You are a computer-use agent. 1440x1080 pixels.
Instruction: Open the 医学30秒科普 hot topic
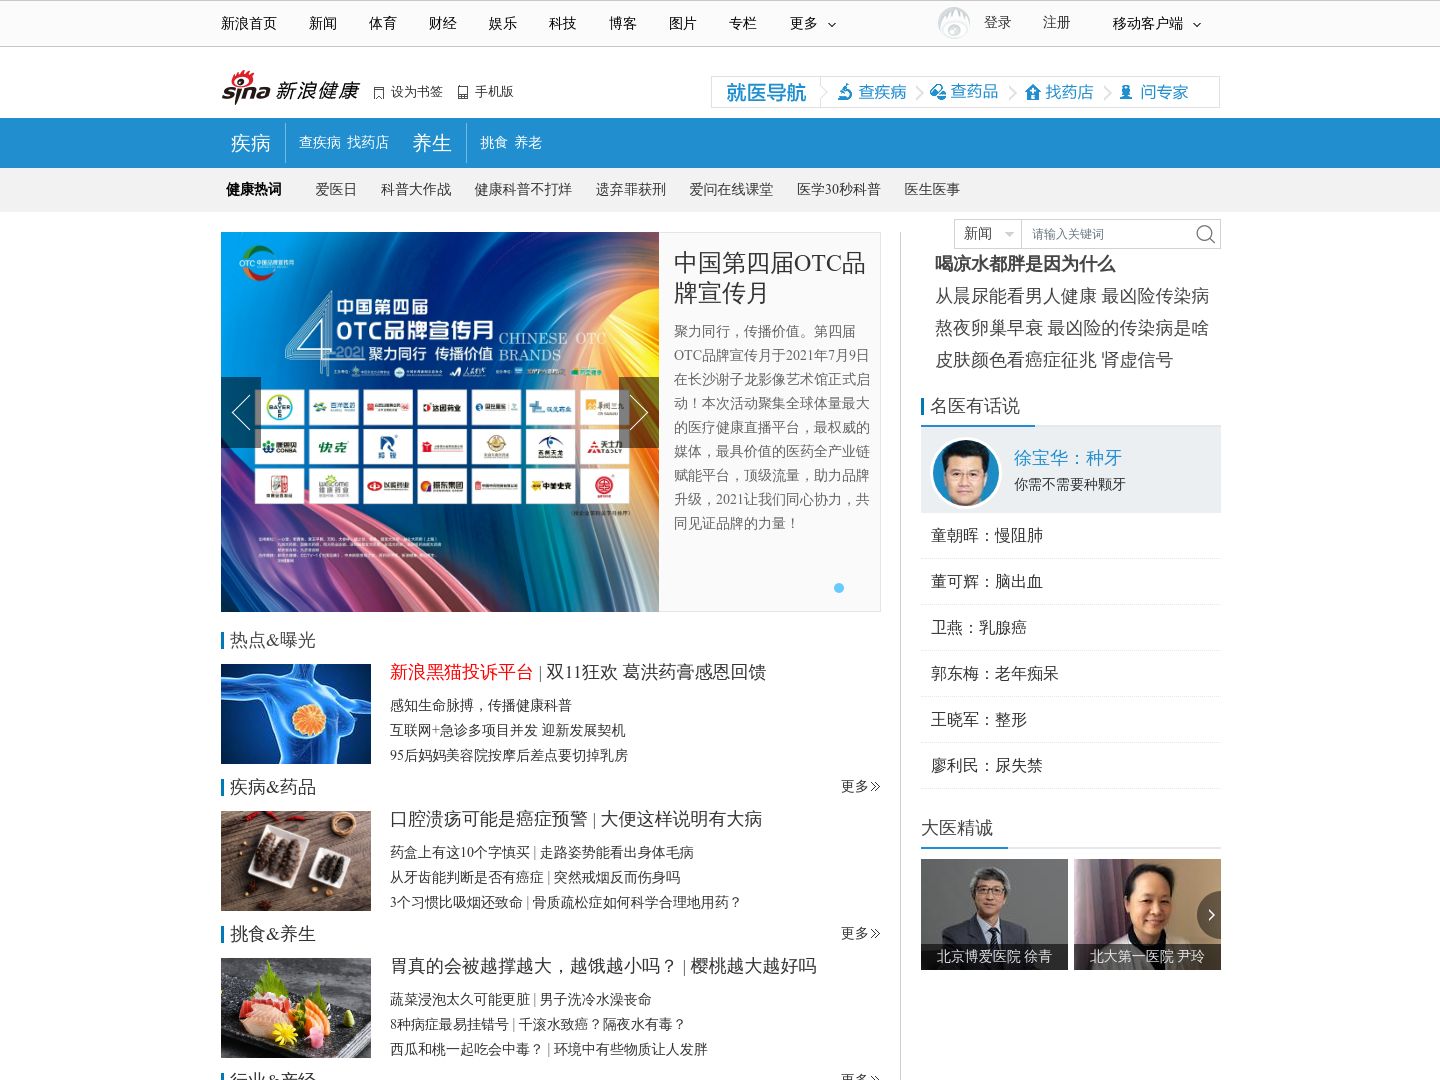[839, 189]
